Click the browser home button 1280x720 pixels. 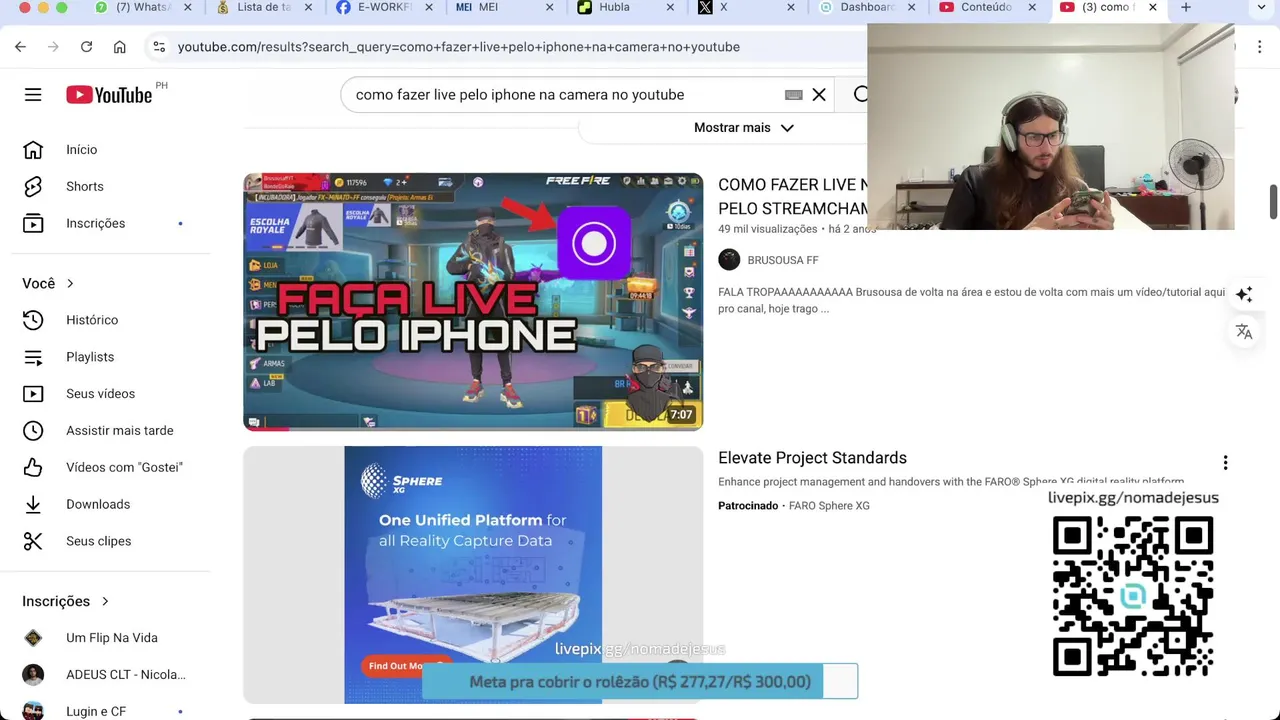[x=120, y=47]
